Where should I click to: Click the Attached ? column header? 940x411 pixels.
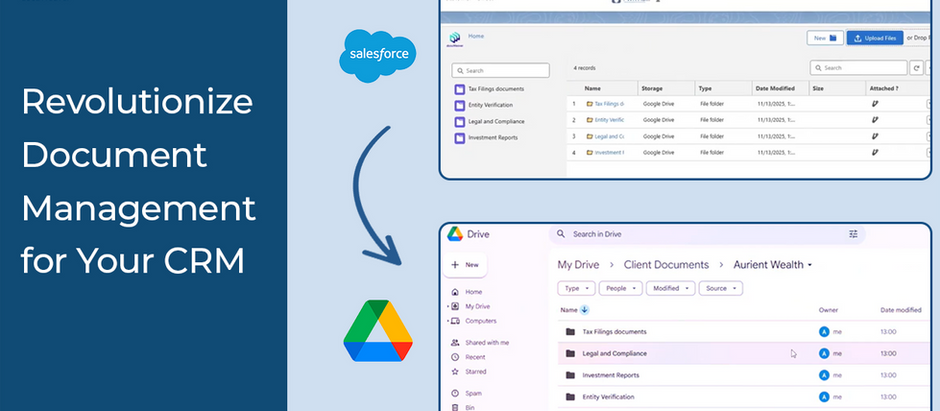884,88
